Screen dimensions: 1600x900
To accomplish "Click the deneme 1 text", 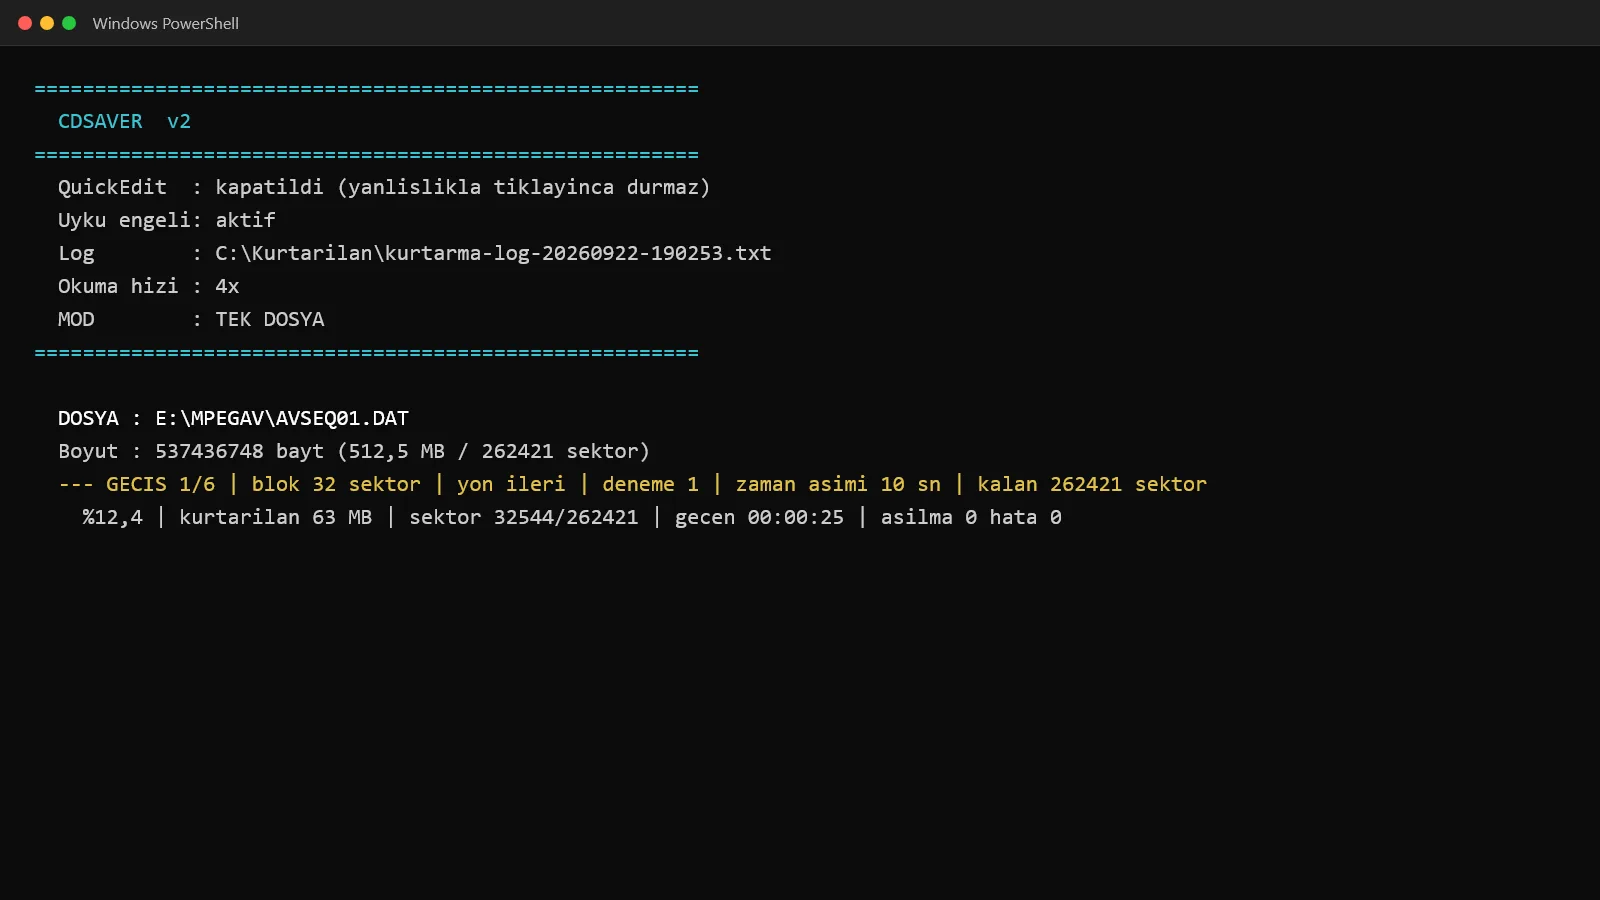I will 650,484.
